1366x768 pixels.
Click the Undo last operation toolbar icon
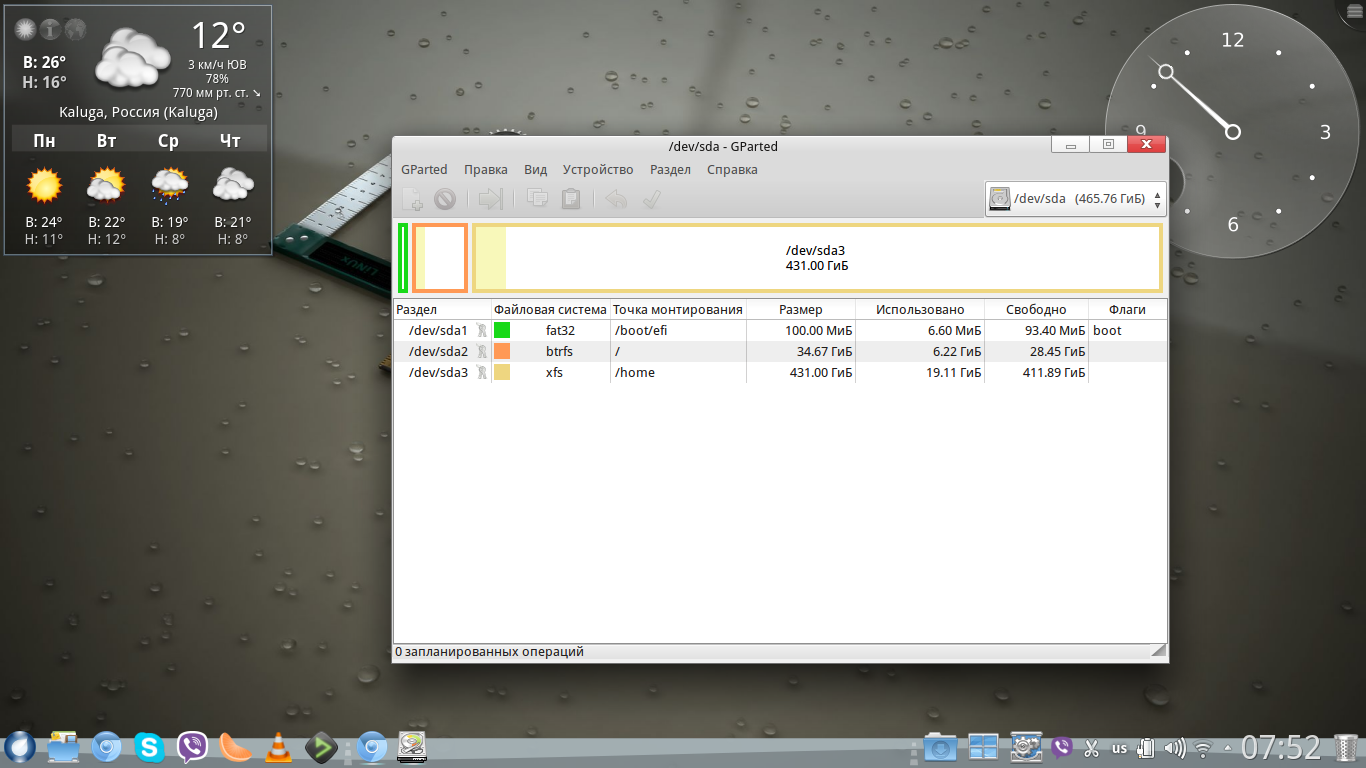coord(616,199)
